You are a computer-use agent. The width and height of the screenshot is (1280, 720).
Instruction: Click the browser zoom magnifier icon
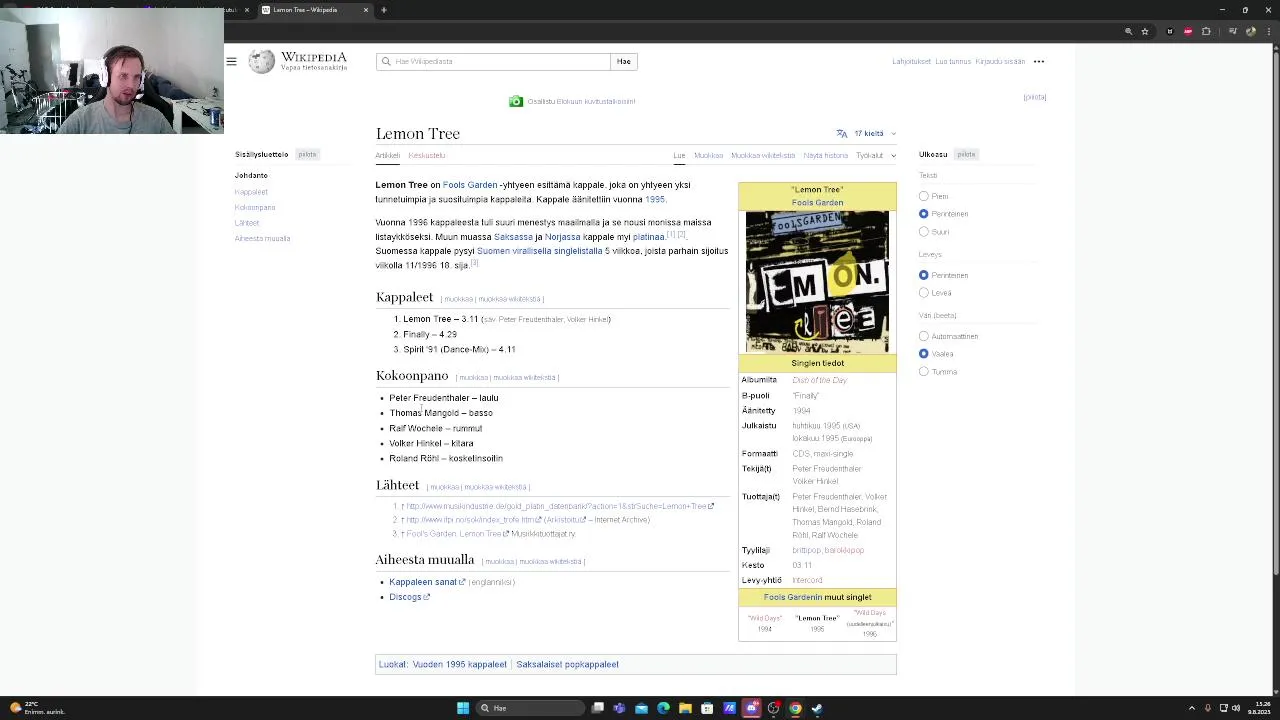click(1129, 31)
